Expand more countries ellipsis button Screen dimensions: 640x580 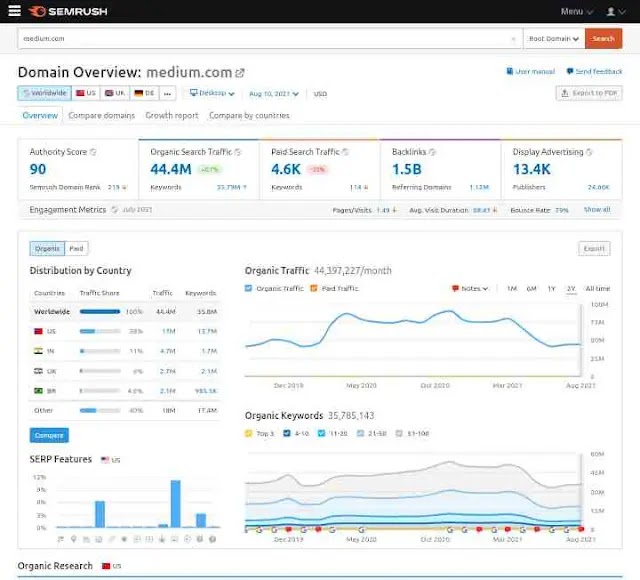(167, 93)
